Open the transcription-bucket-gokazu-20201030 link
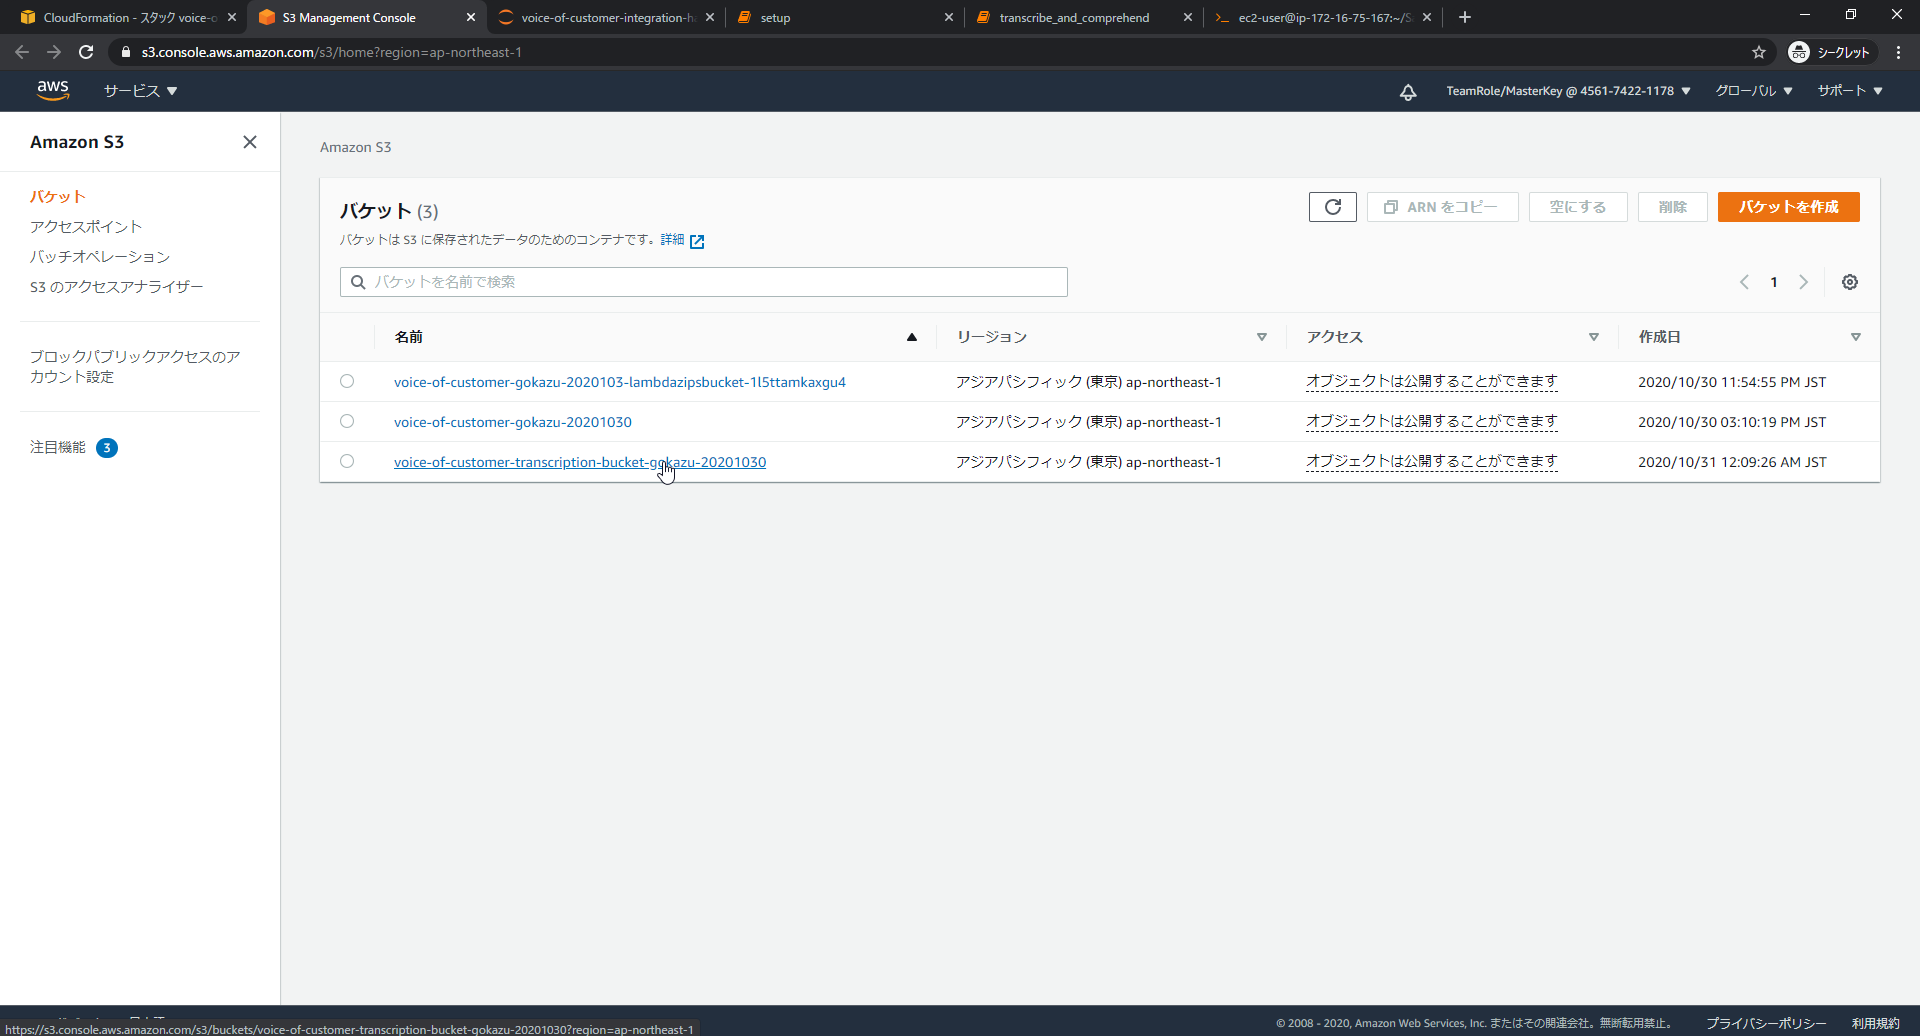The height and width of the screenshot is (1036, 1920). coord(580,462)
